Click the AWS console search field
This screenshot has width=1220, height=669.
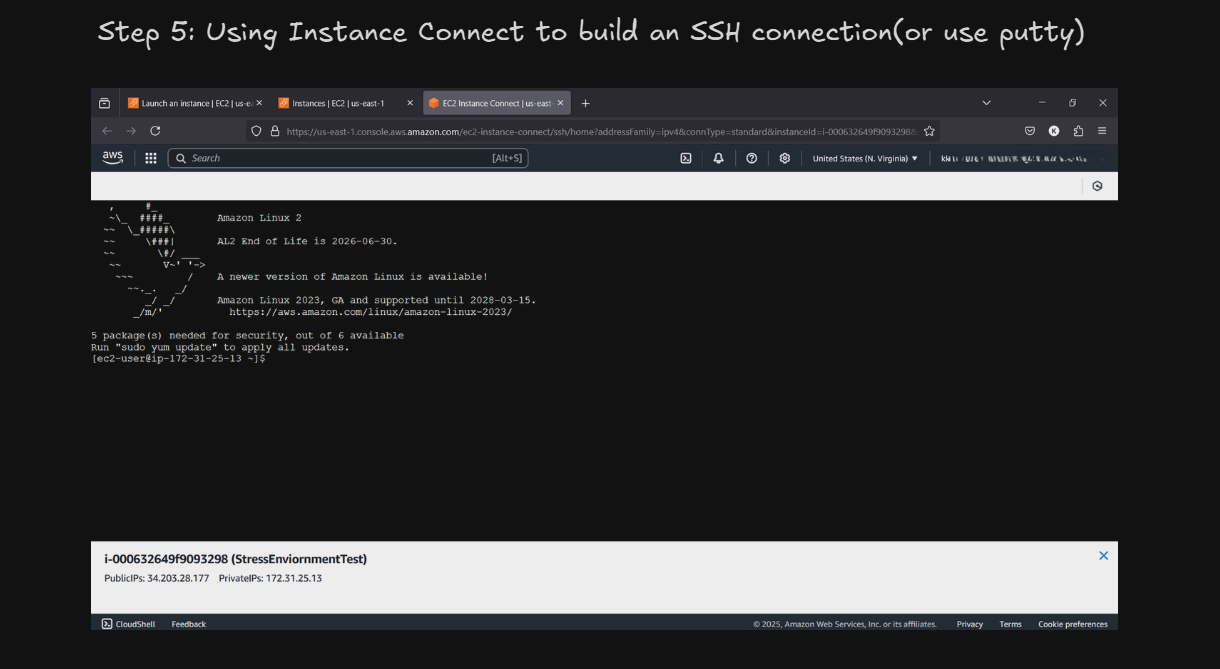(348, 158)
